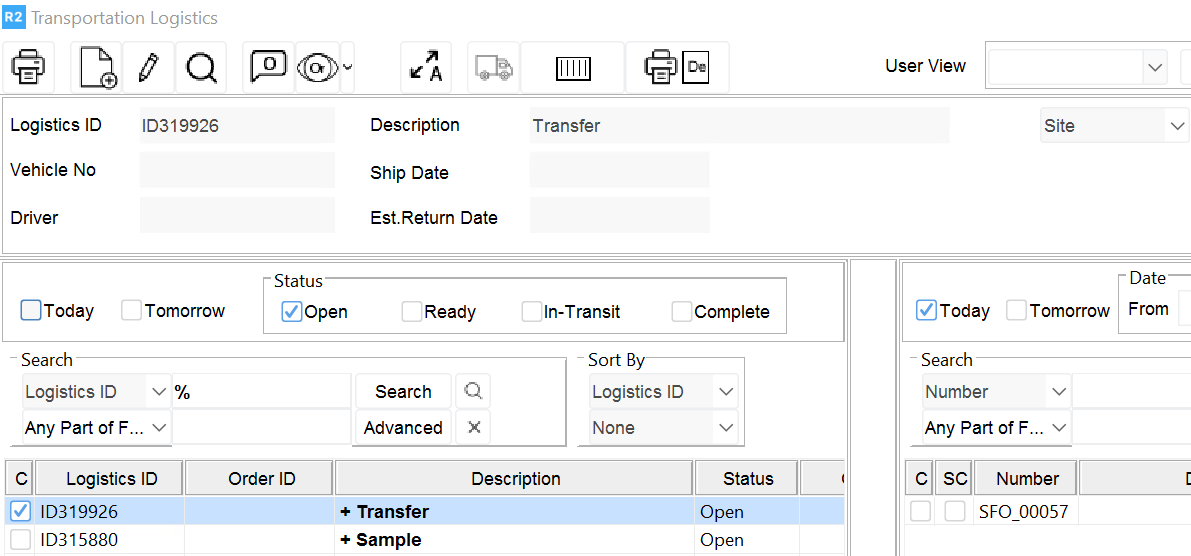1191x556 pixels.
Task: Enable the In-Transit status checkbox
Action: (532, 312)
